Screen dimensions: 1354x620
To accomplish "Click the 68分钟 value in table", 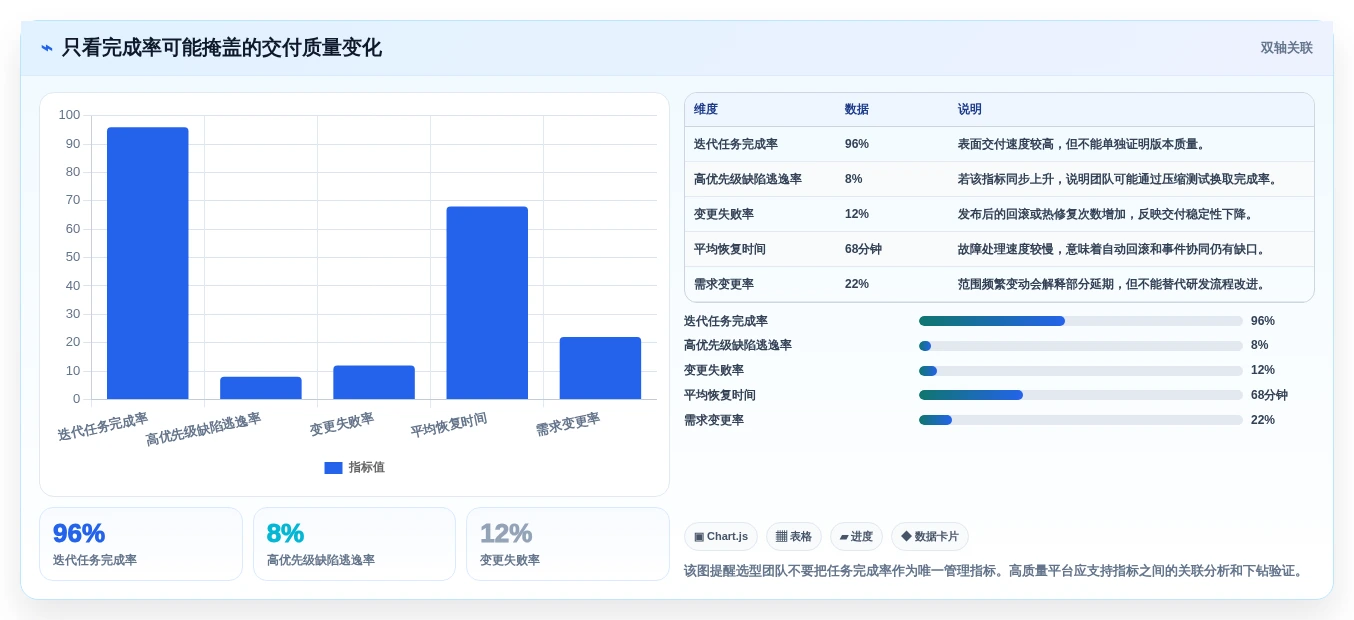I will (863, 249).
